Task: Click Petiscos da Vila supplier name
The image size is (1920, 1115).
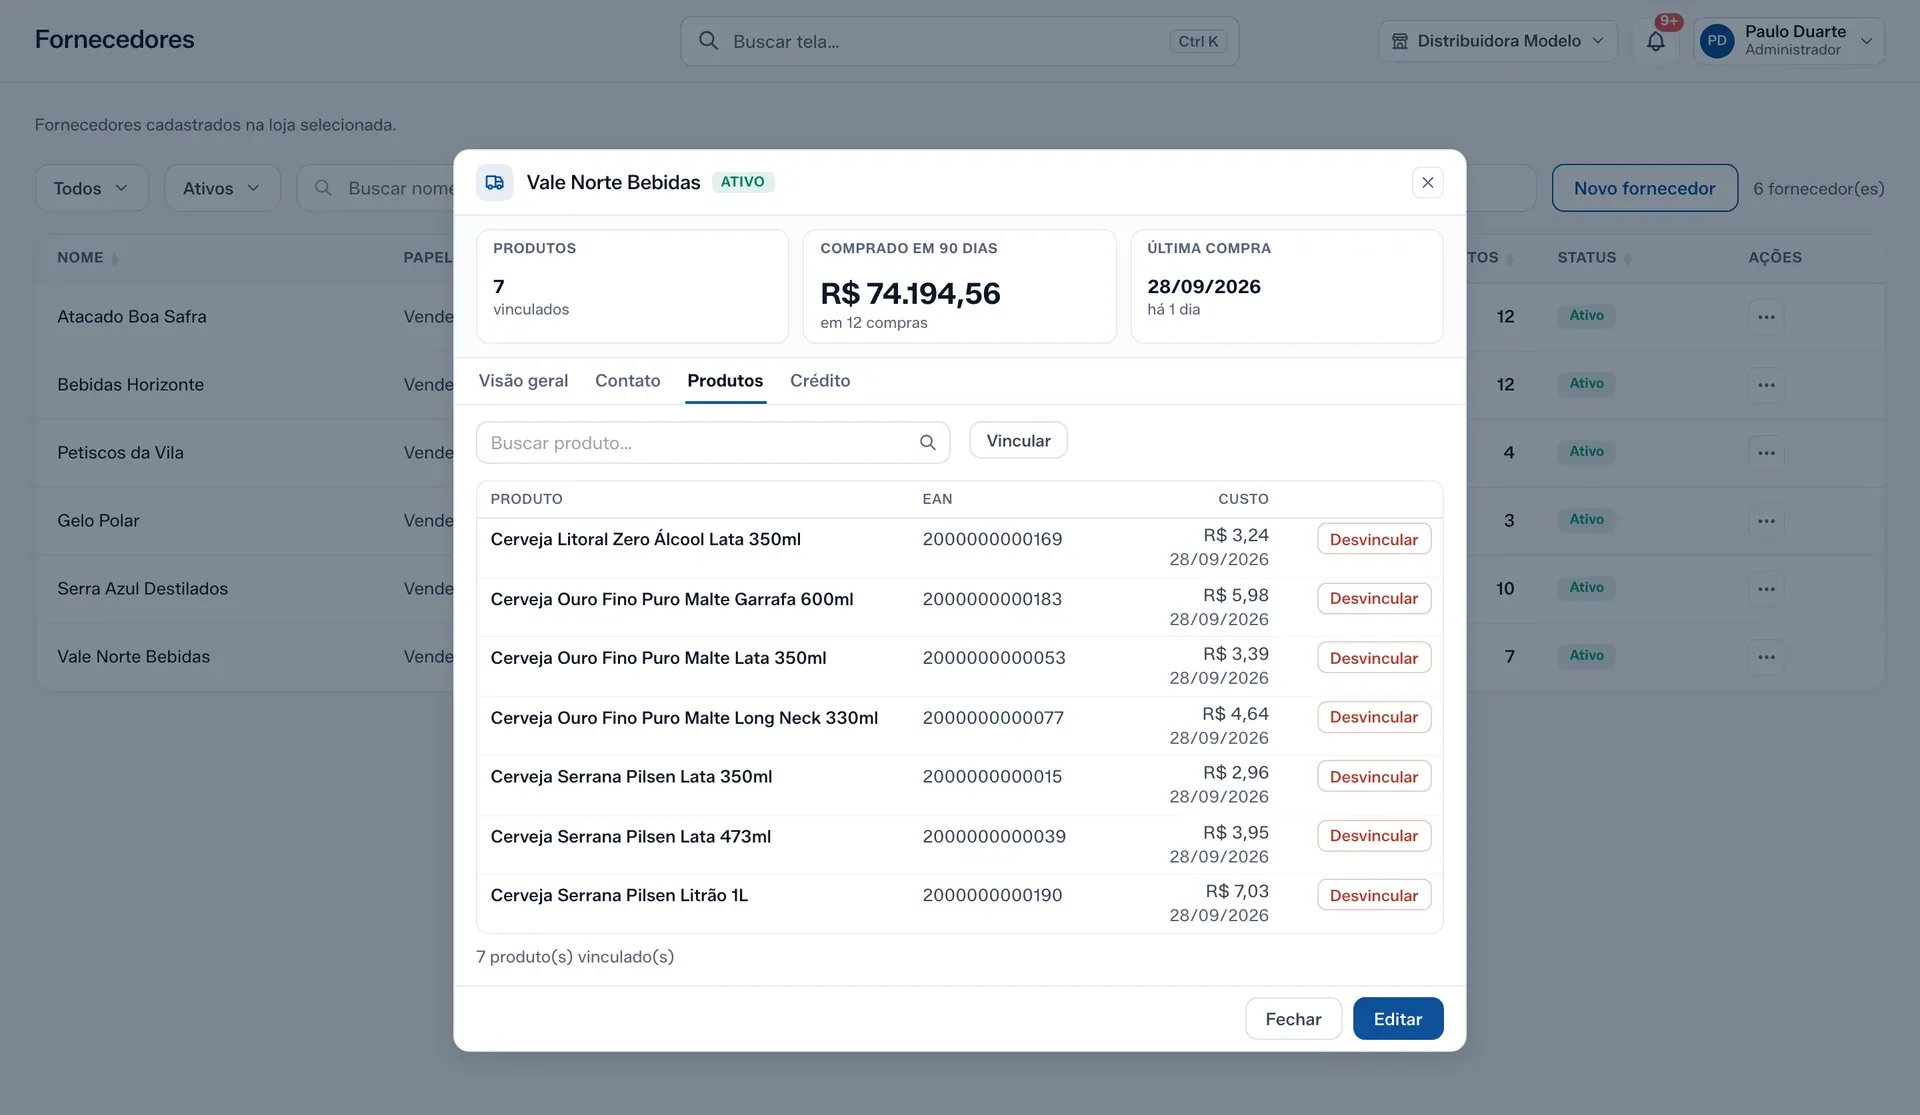Action: 120,453
